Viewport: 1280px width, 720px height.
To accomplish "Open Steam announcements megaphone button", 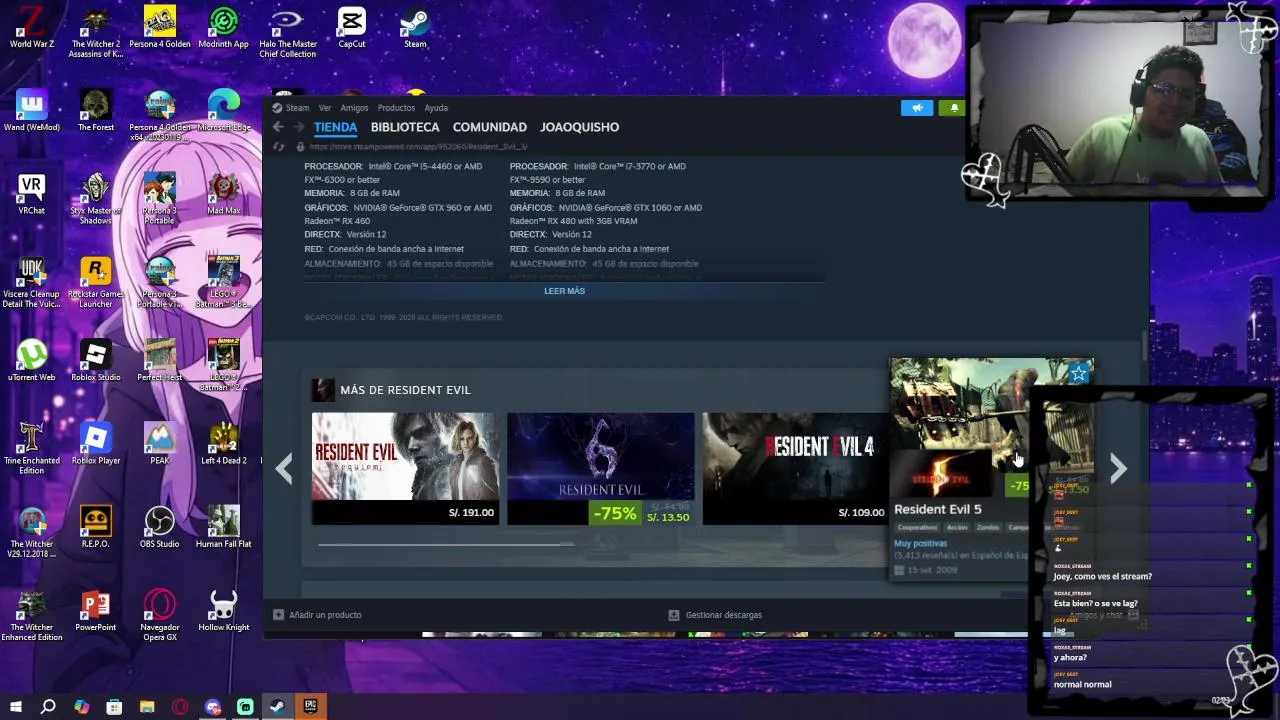I will 917,108.
